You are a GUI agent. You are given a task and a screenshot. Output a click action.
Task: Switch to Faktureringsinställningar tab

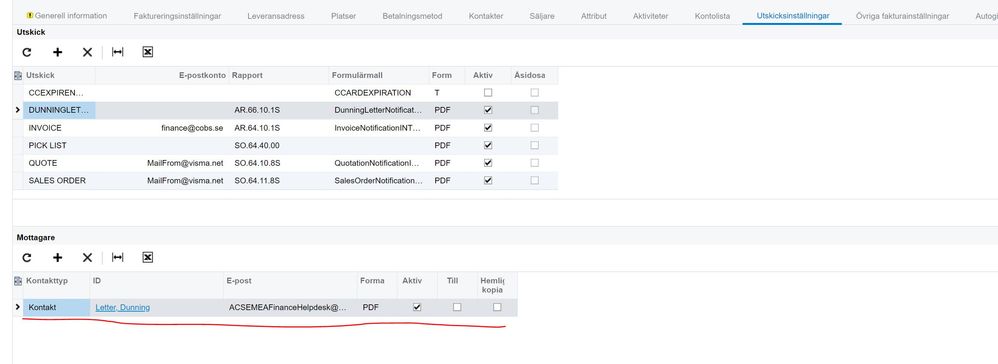tap(178, 16)
